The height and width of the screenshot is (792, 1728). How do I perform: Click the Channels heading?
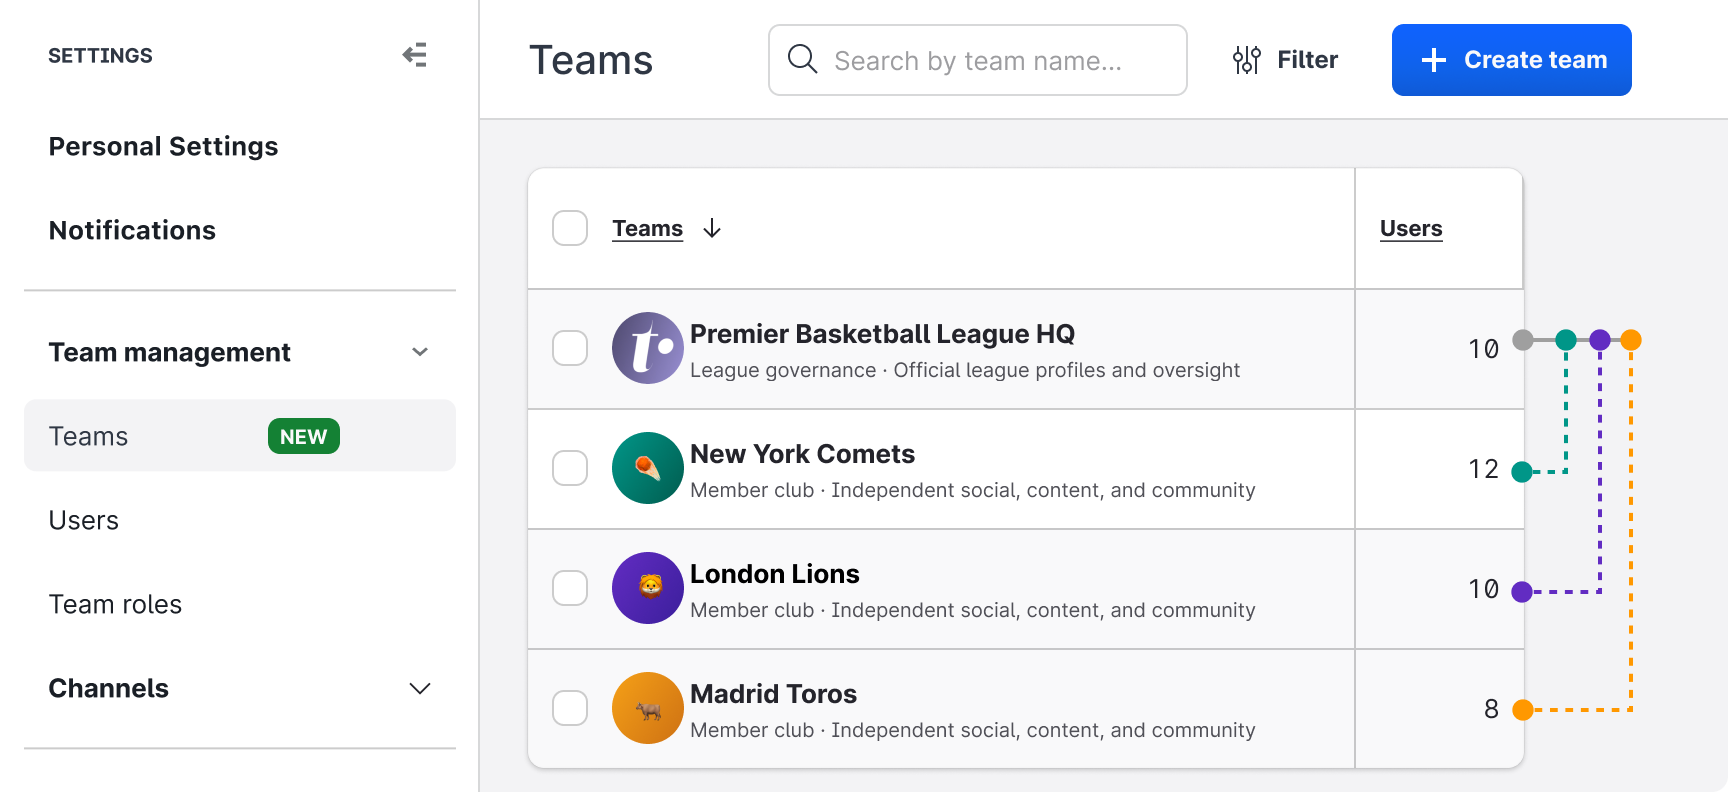click(x=109, y=688)
